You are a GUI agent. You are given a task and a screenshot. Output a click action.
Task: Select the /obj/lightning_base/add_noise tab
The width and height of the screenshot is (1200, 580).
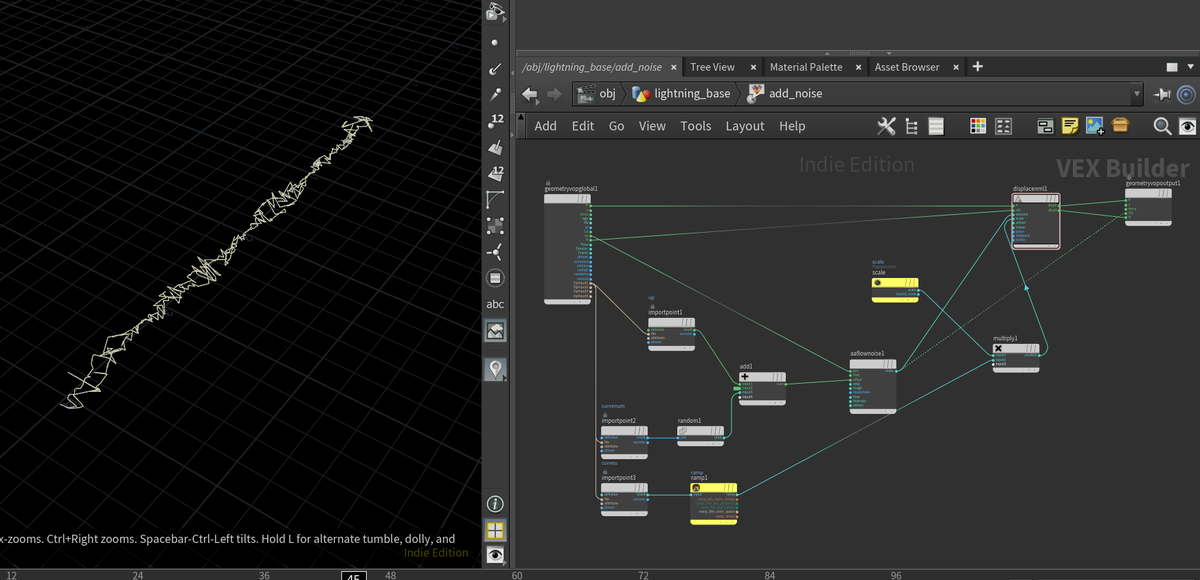(594, 67)
